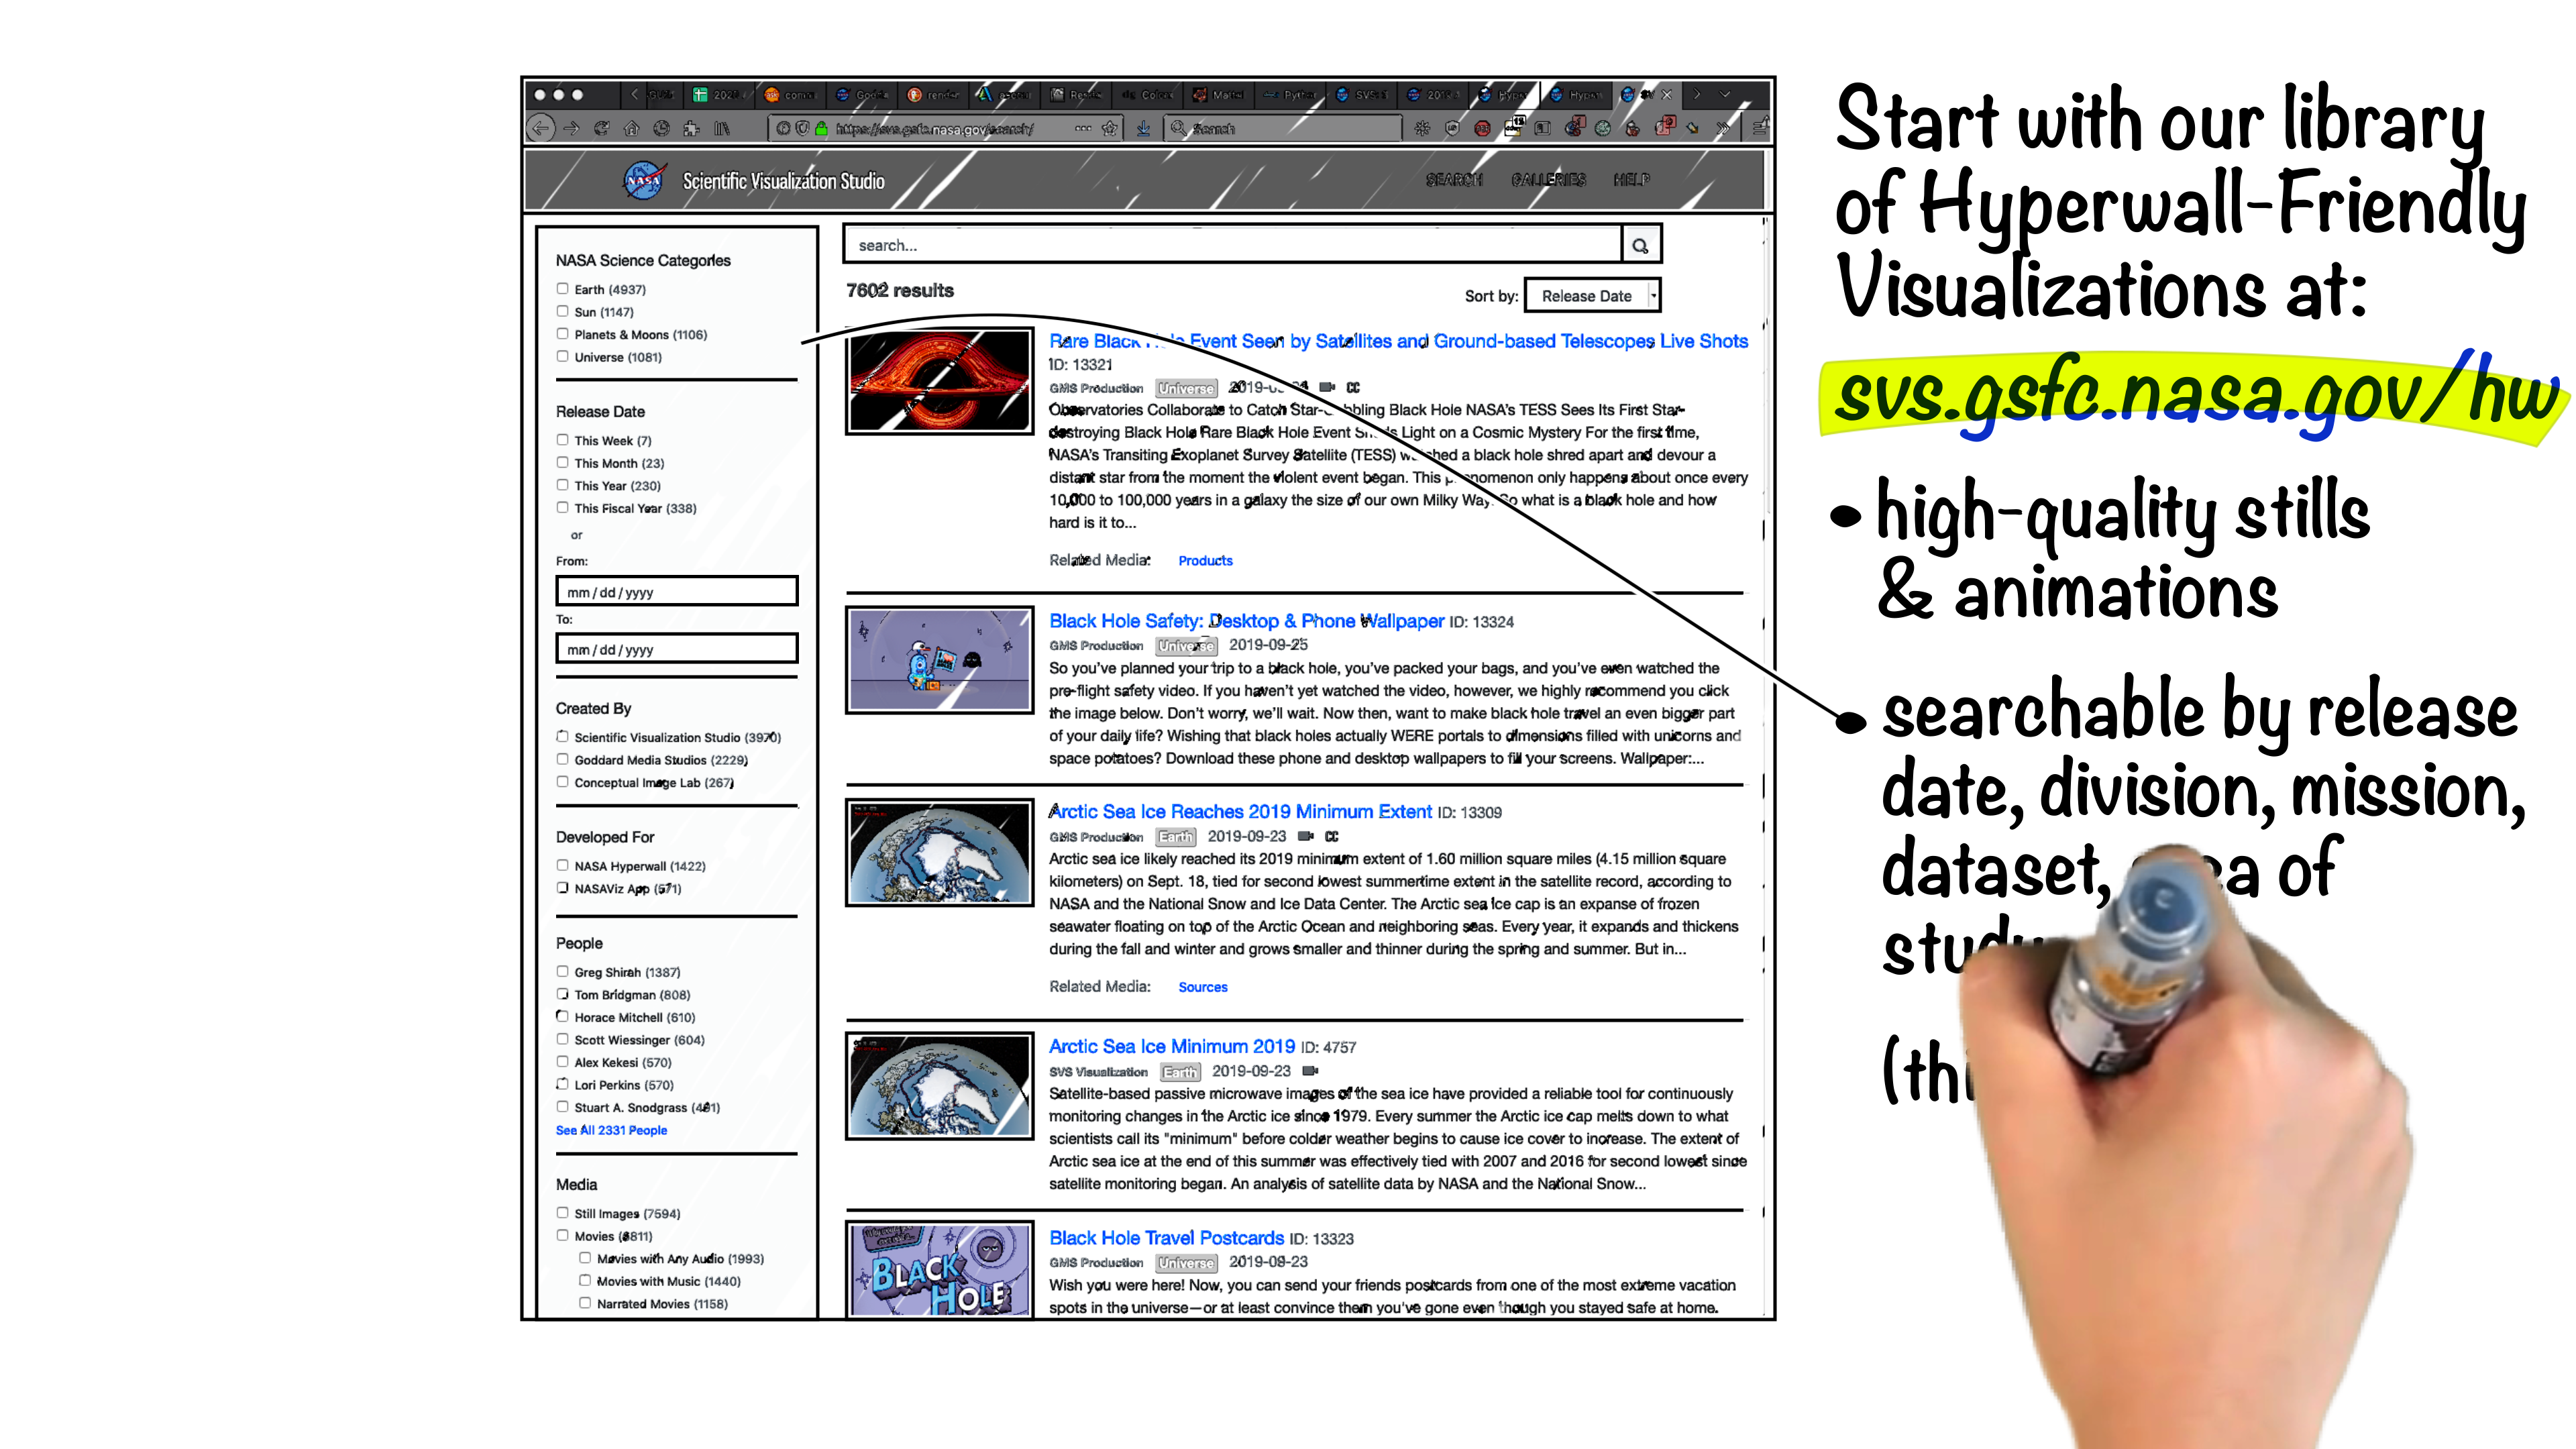Enable Planets & Moons filter
The height and width of the screenshot is (1449, 2576).
(563, 334)
